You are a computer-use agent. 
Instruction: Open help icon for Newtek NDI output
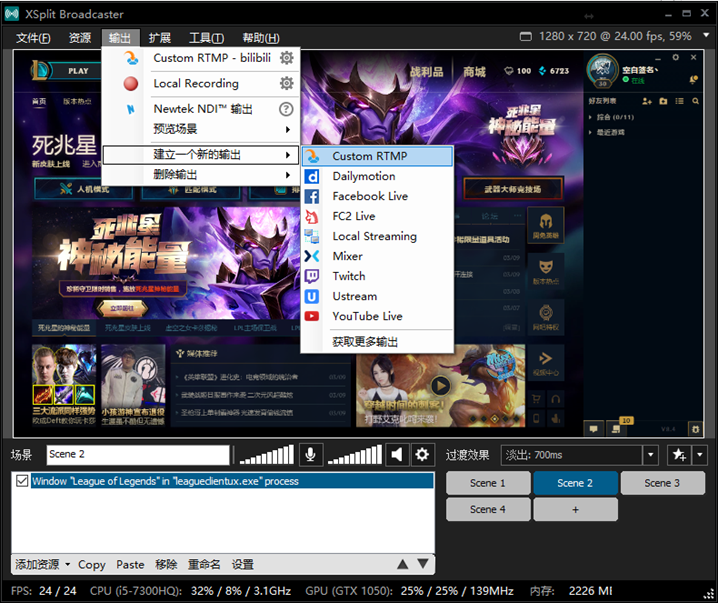(286, 109)
